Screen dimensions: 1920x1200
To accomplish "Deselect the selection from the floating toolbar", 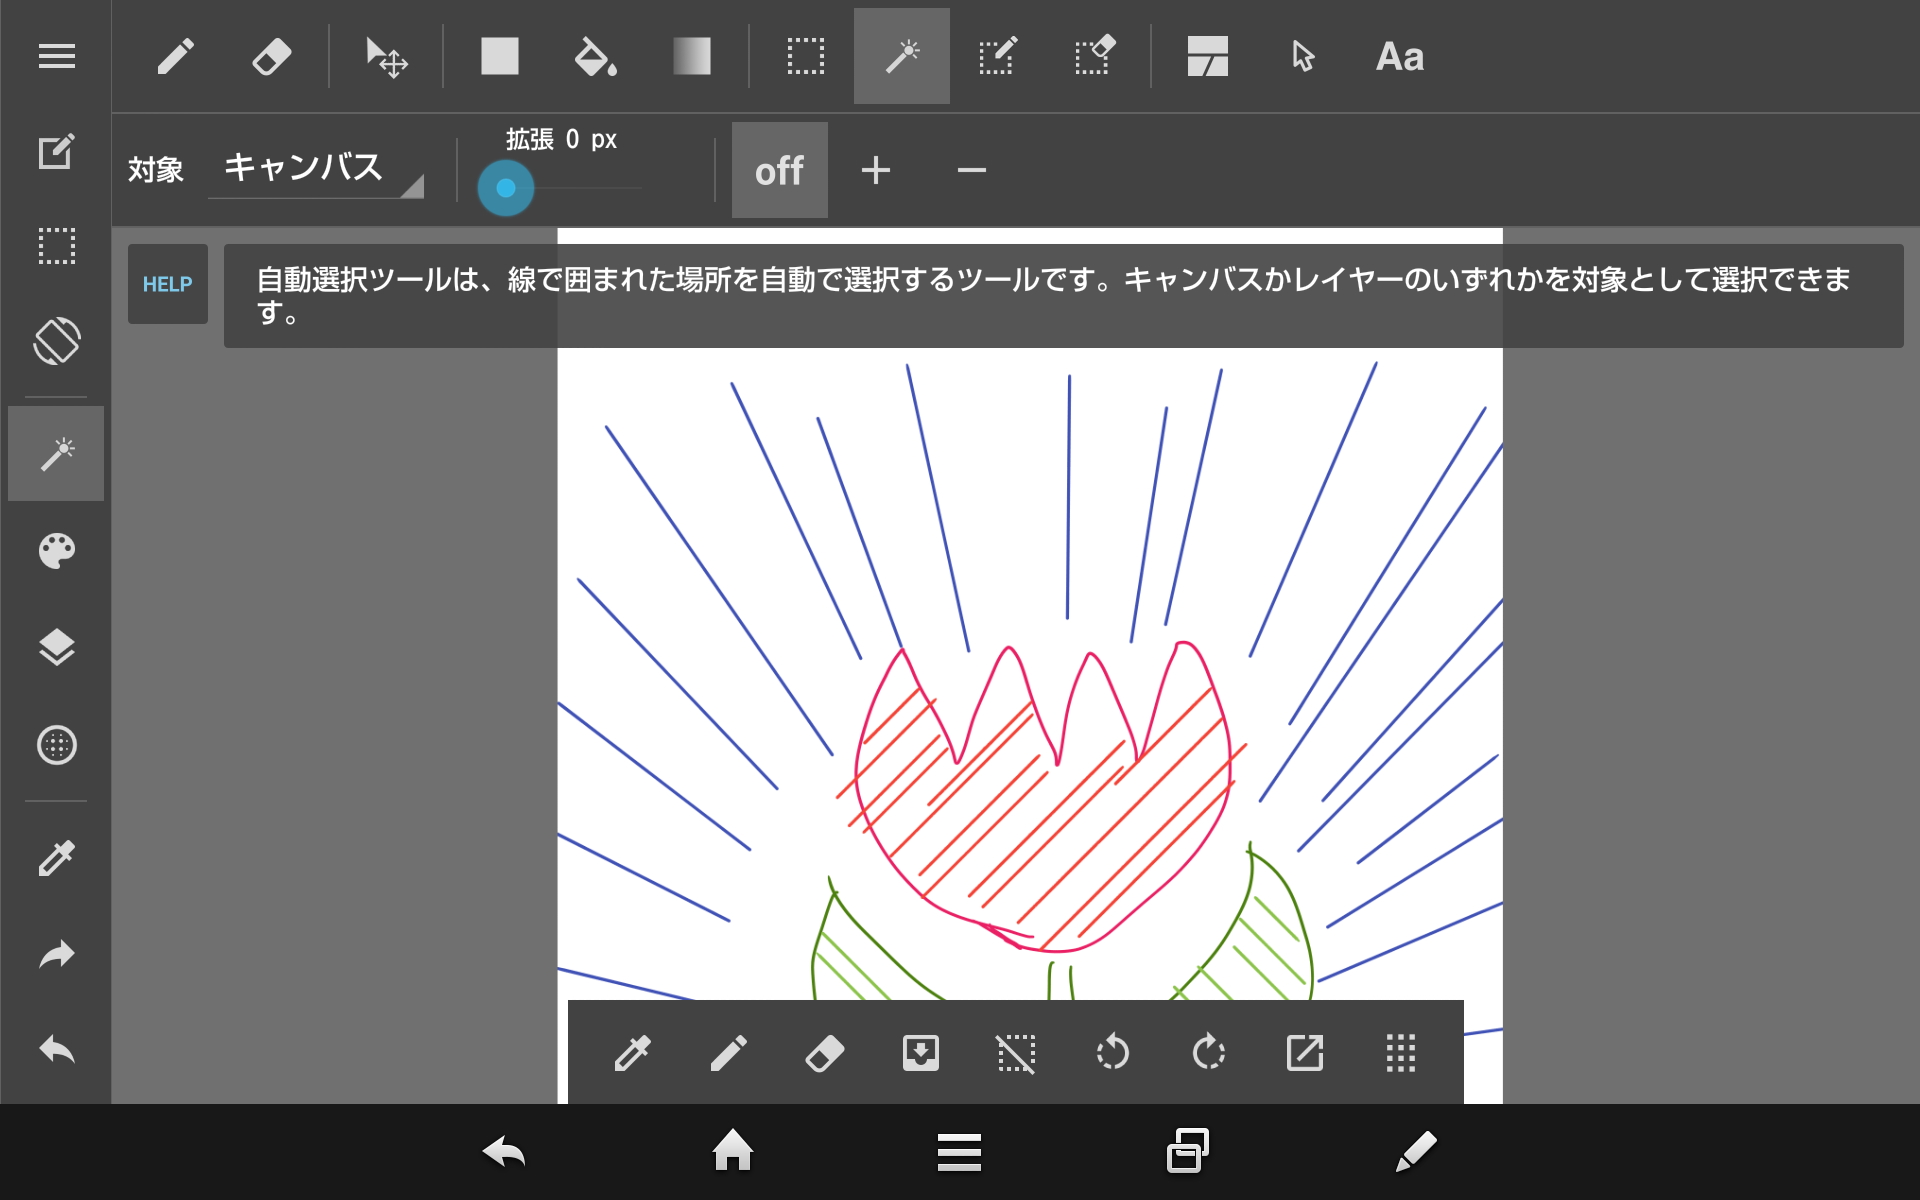I will [1016, 1052].
